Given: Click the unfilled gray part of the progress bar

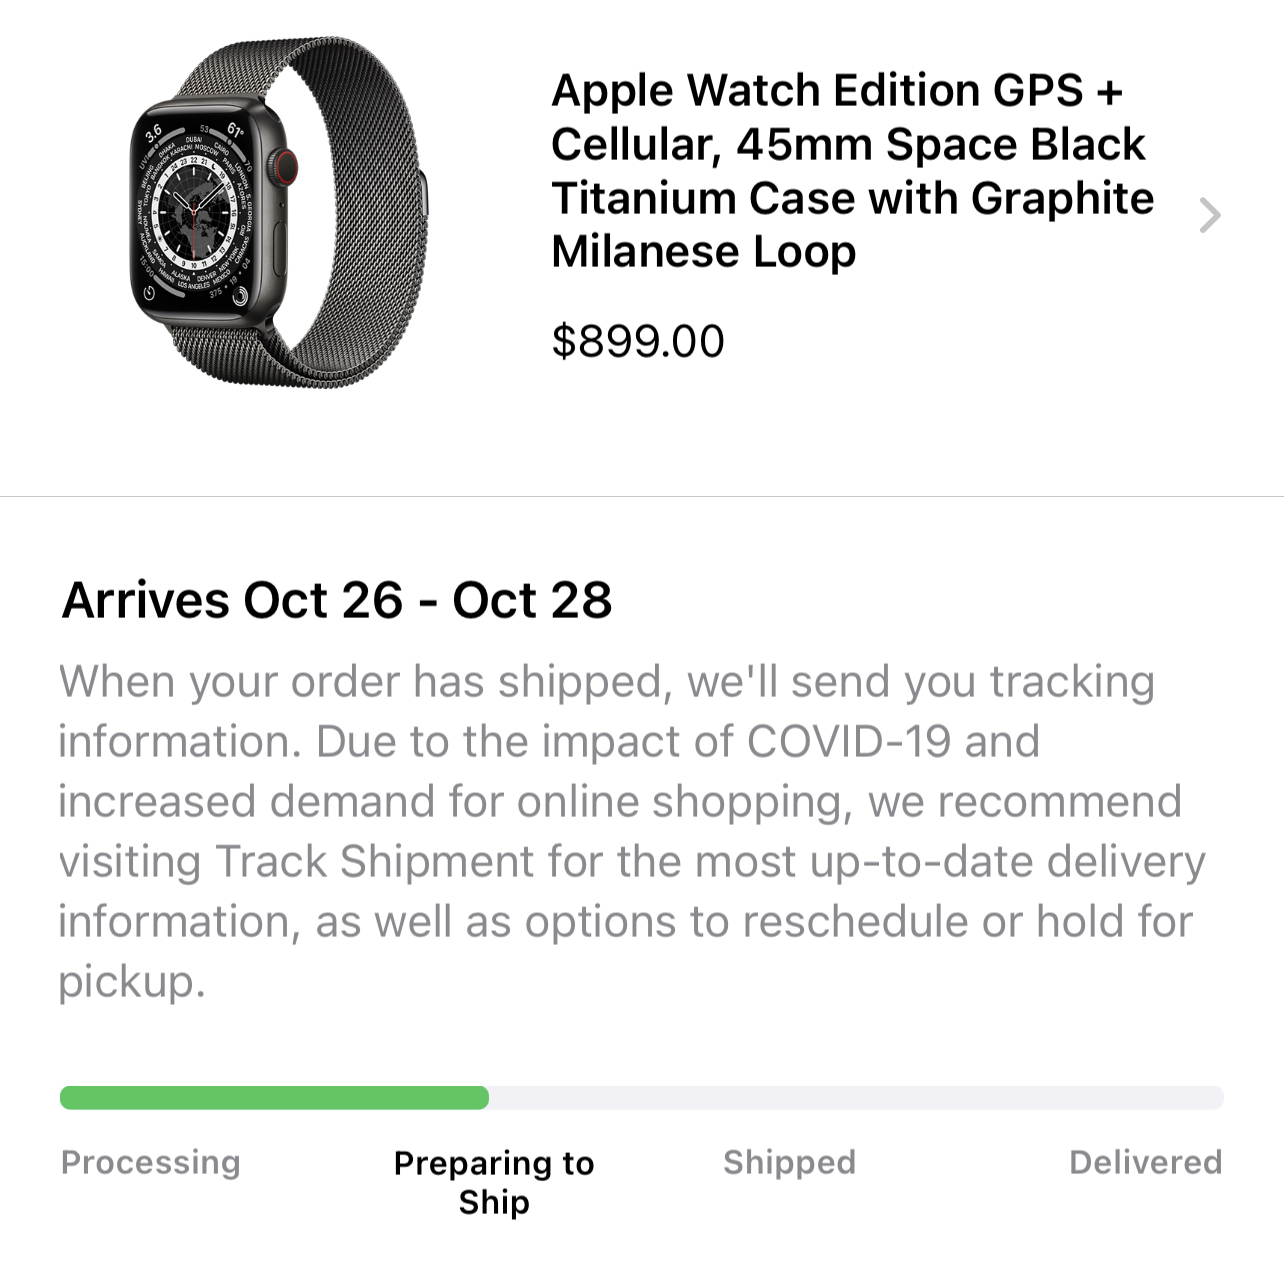Looking at the screenshot, I should 855,1098.
